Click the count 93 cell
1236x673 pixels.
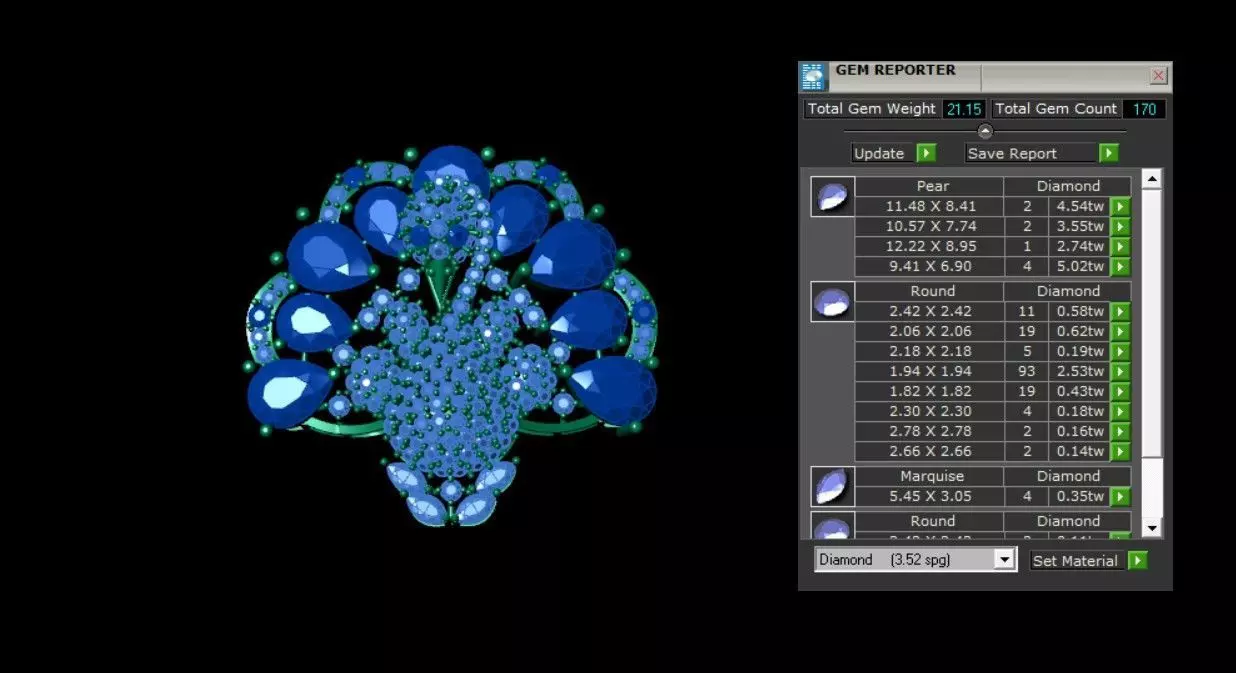1026,371
